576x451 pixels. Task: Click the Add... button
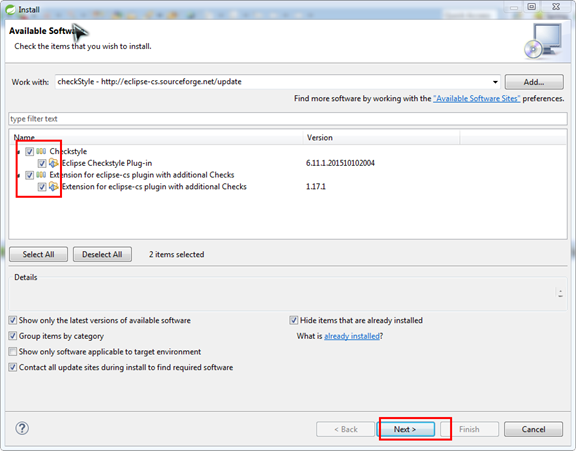(534, 82)
